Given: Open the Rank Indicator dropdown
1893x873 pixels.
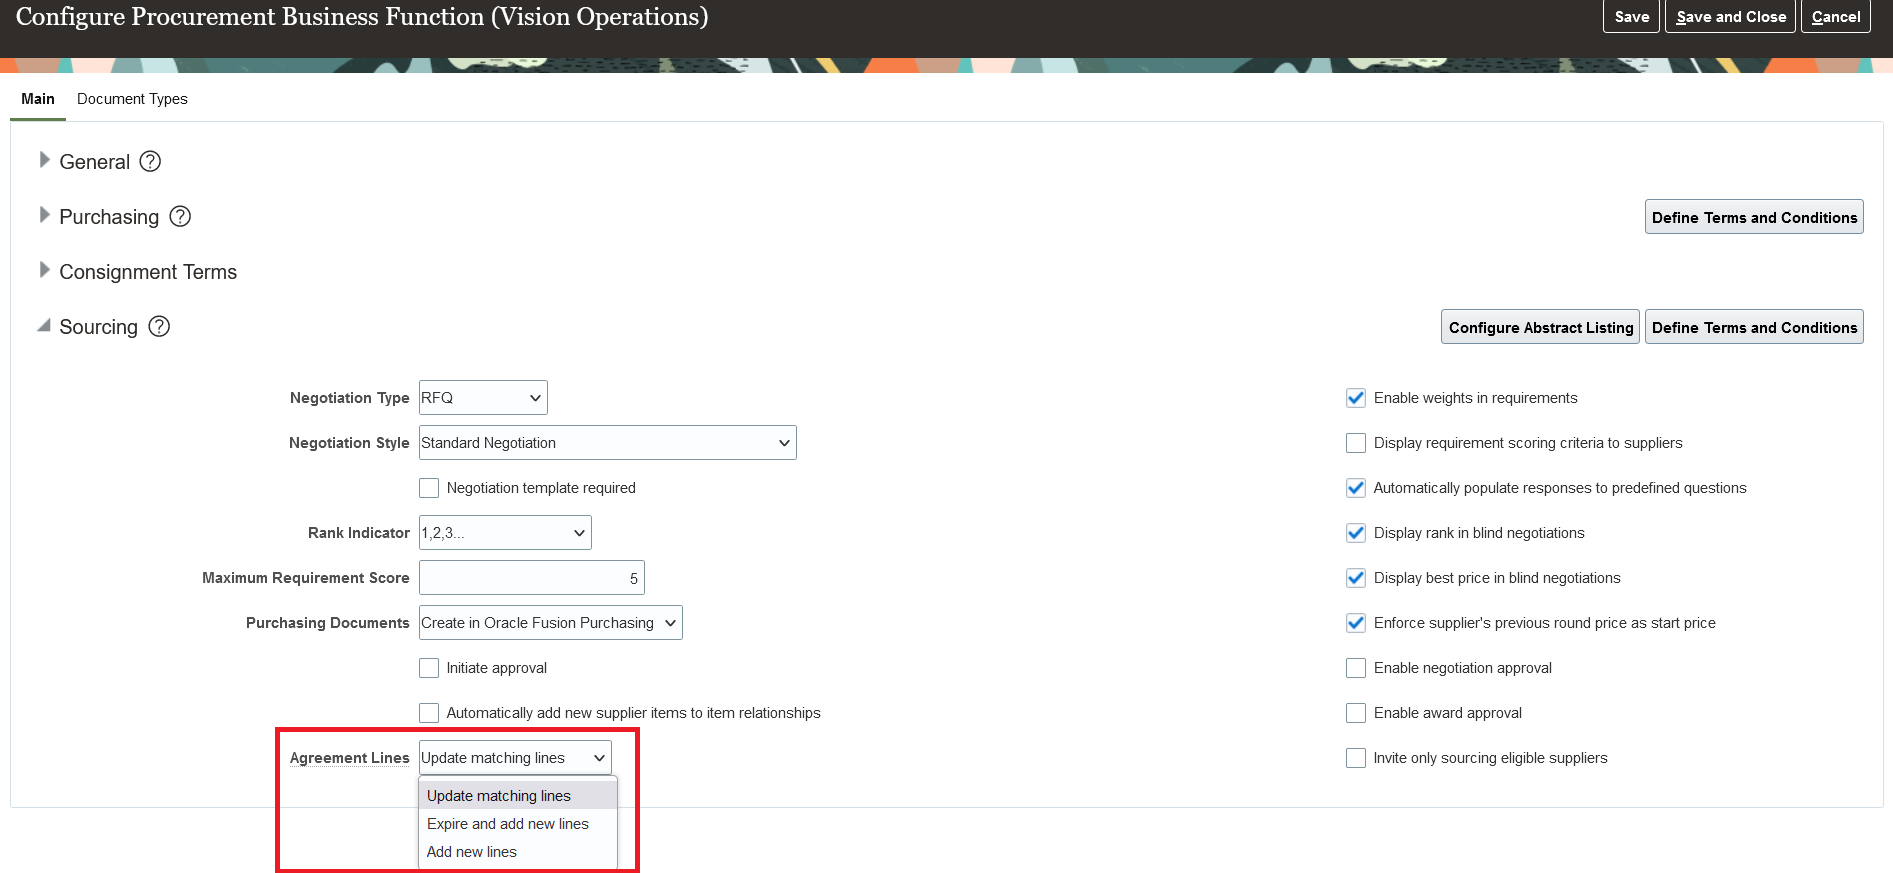Looking at the screenshot, I should (x=505, y=532).
